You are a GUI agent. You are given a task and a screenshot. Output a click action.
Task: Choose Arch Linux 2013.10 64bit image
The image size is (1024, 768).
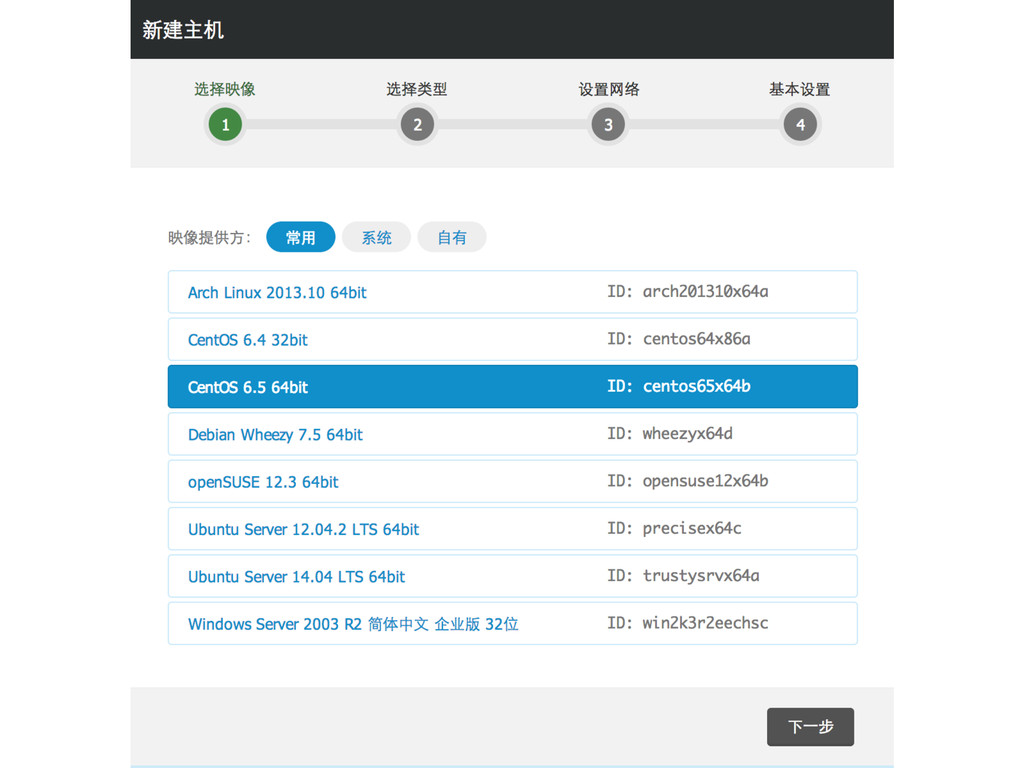point(513,292)
